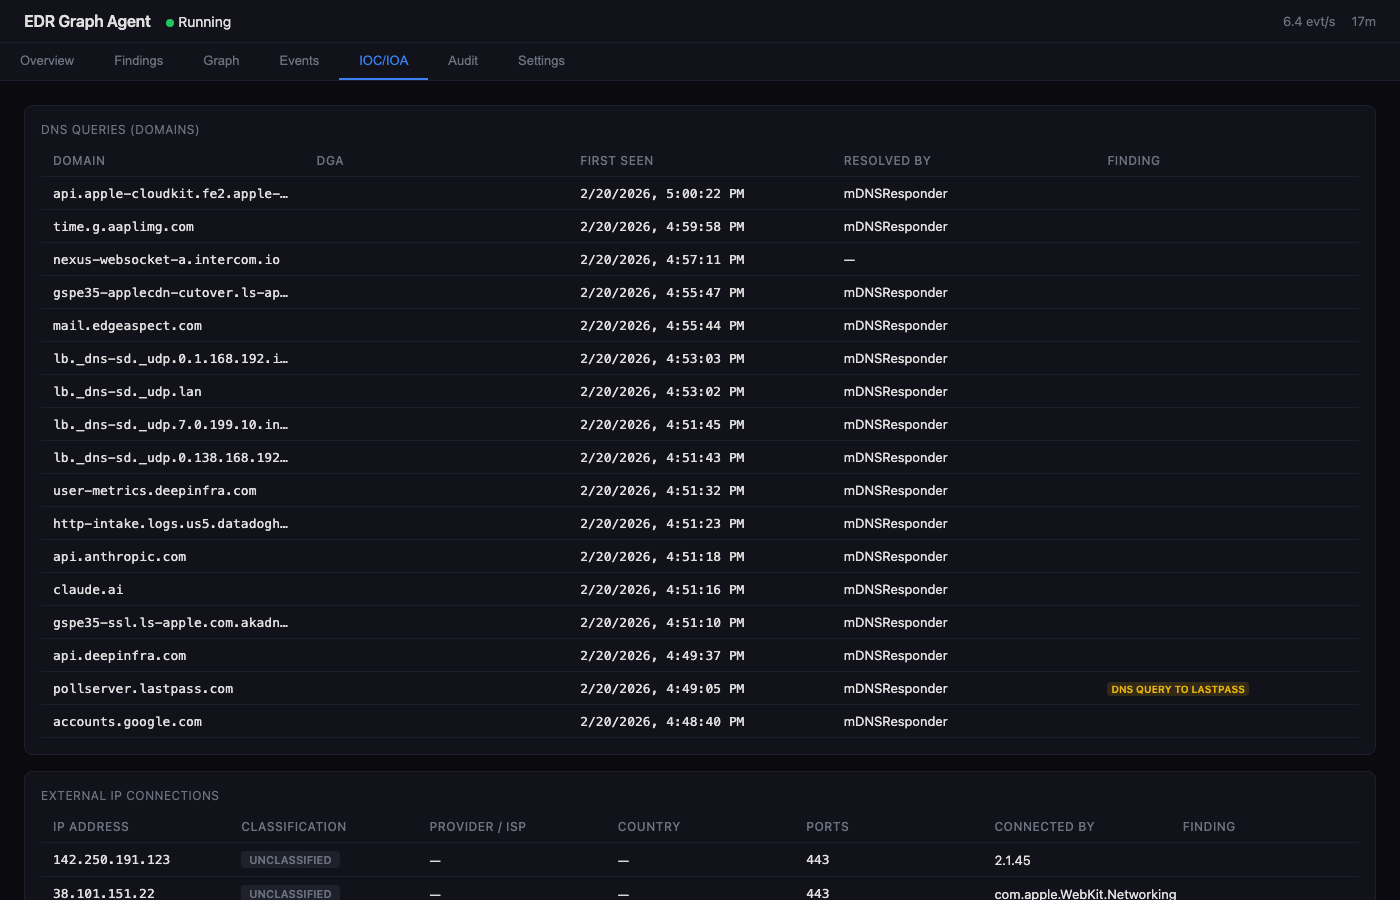Screen dimensions: 1400x900
Task: Select the accounts.google.com domain
Action: click(127, 722)
